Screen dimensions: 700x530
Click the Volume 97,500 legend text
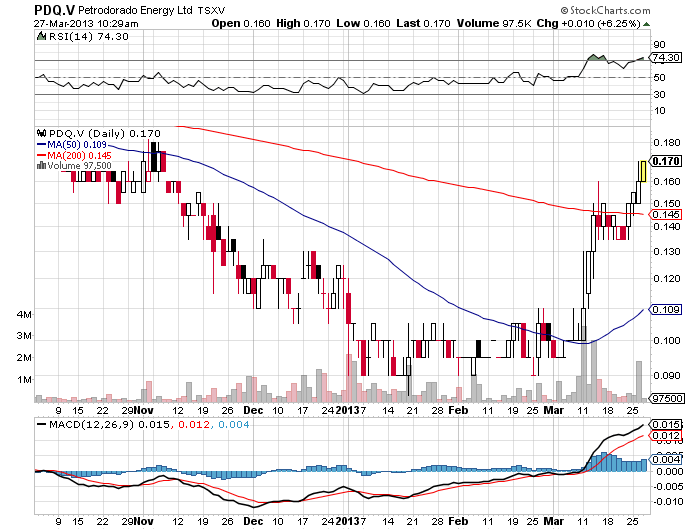[79, 166]
